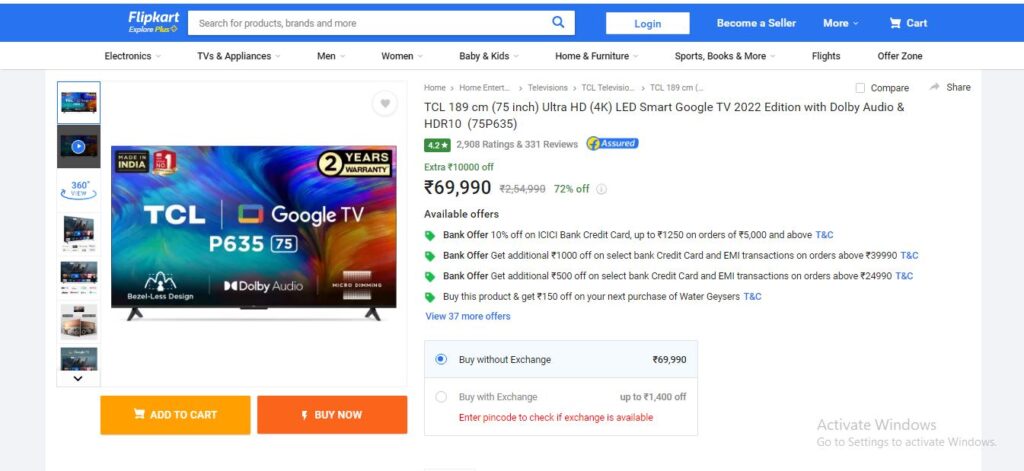This screenshot has height=471, width=1024.
Task: Open the Offer Zone menu item
Action: (899, 56)
